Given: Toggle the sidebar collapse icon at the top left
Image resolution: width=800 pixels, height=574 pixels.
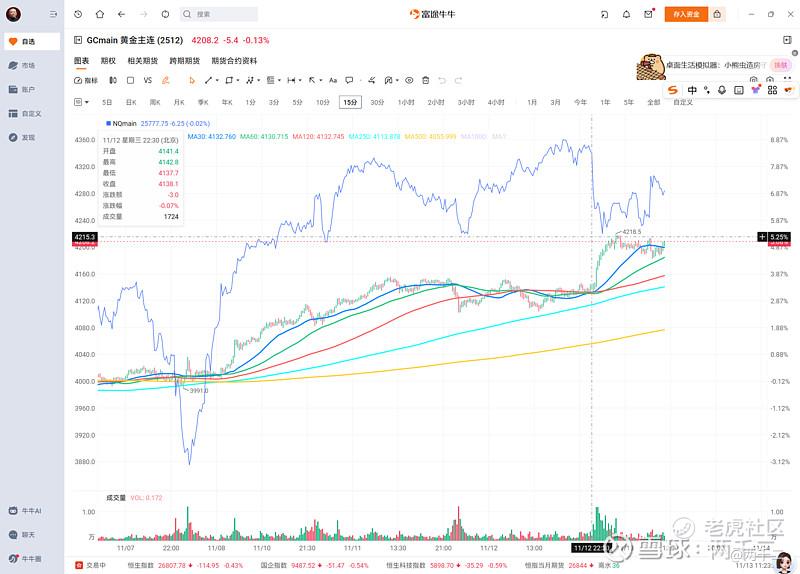Looking at the screenshot, I should pos(54,14).
